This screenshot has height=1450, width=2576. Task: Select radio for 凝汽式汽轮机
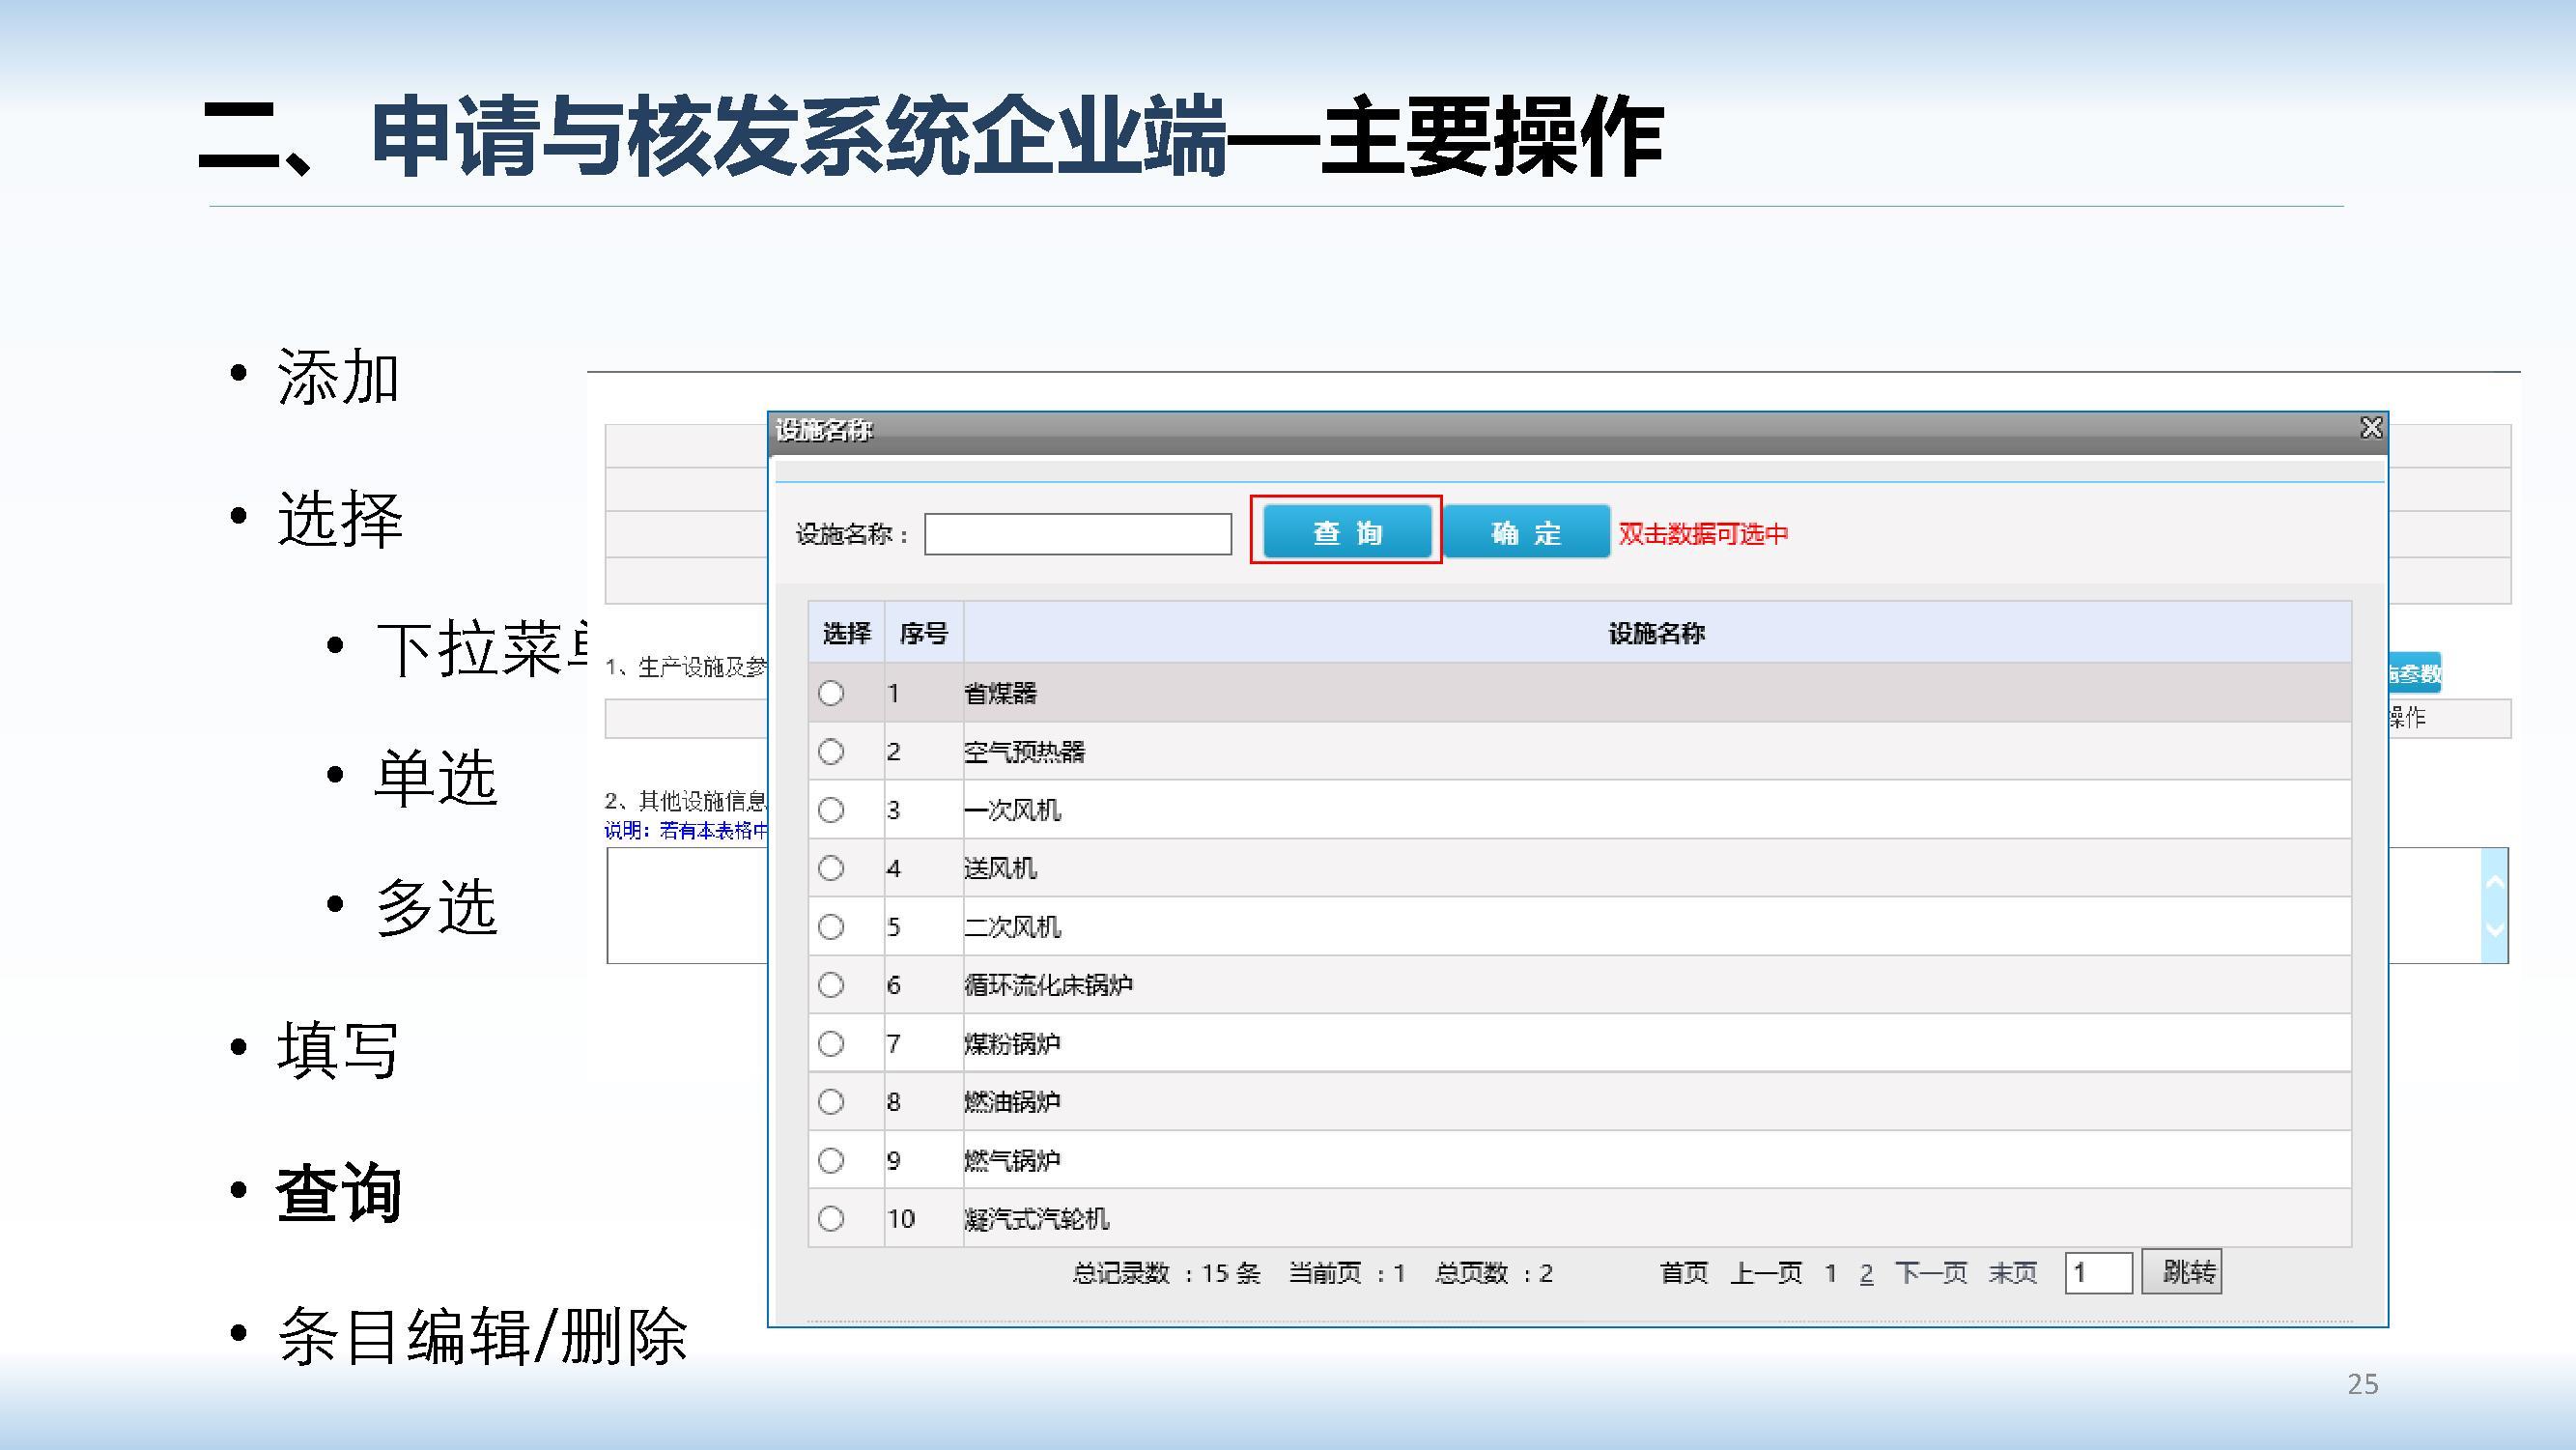point(830,1218)
